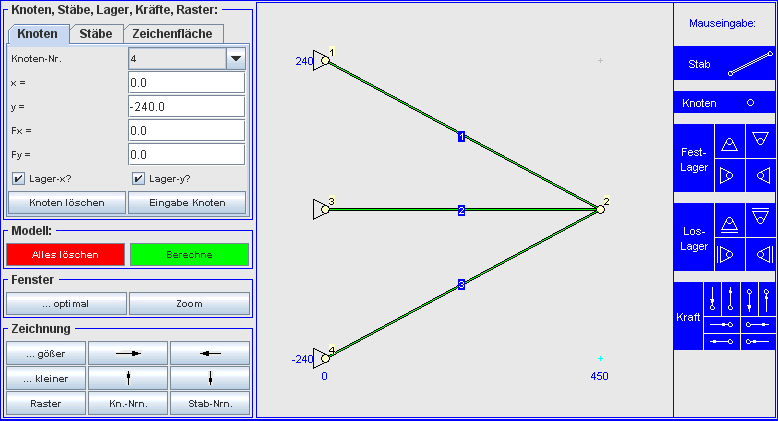Image resolution: width=778 pixels, height=421 pixels.
Task: Toggle the Lager-x? checkbox
Action: pos(19,179)
